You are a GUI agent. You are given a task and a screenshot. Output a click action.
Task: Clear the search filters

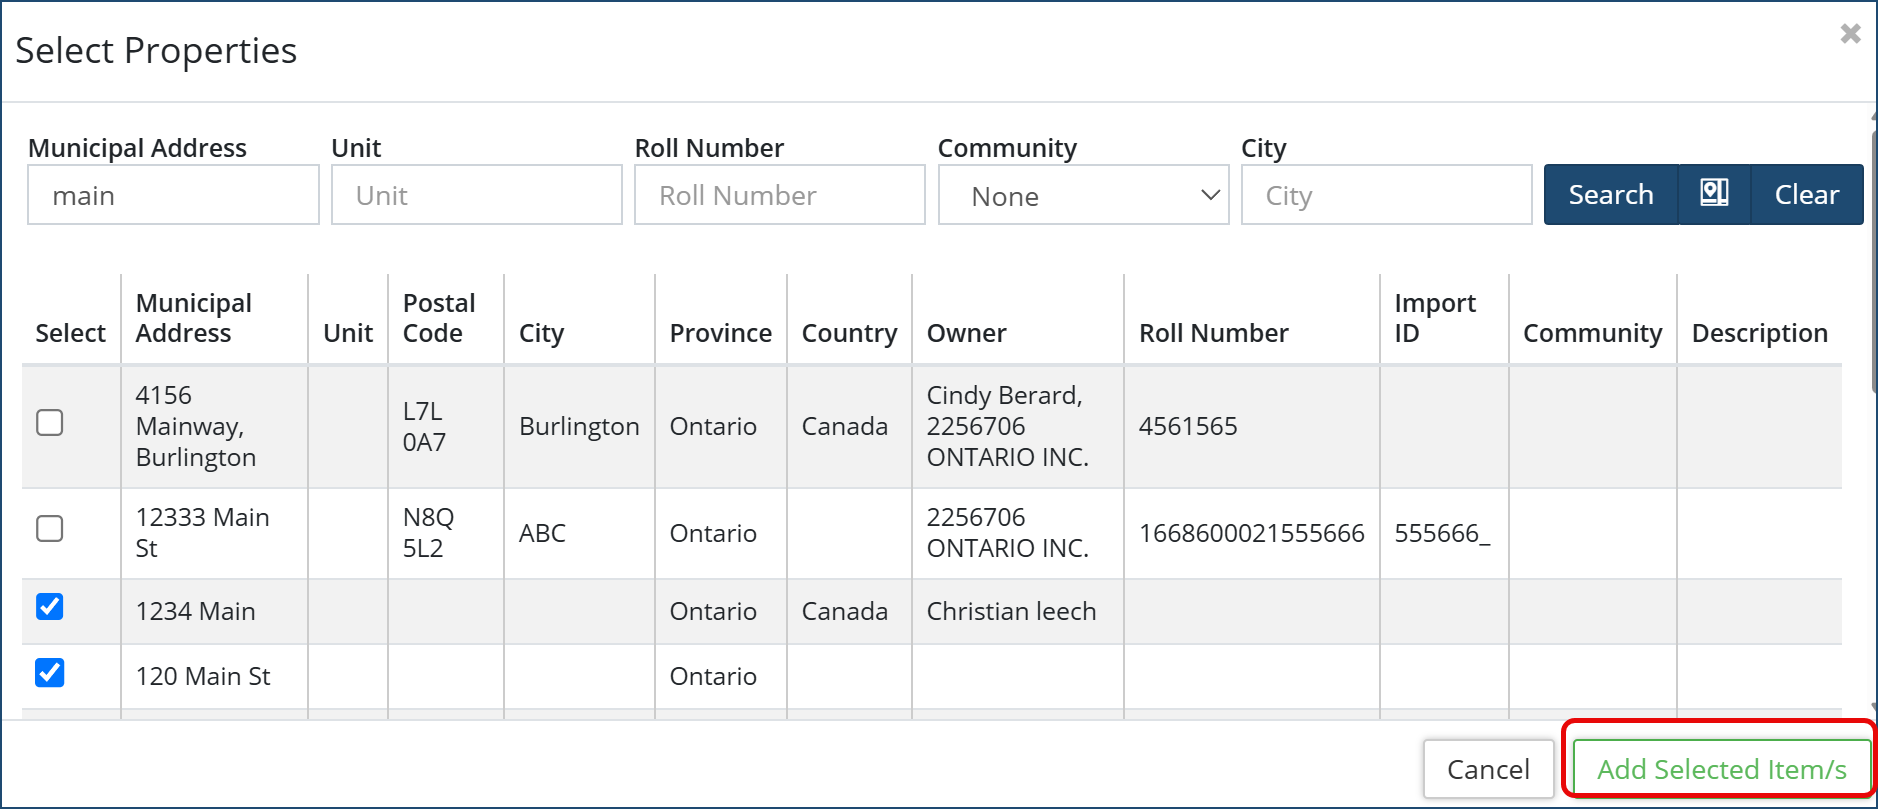[x=1806, y=194]
